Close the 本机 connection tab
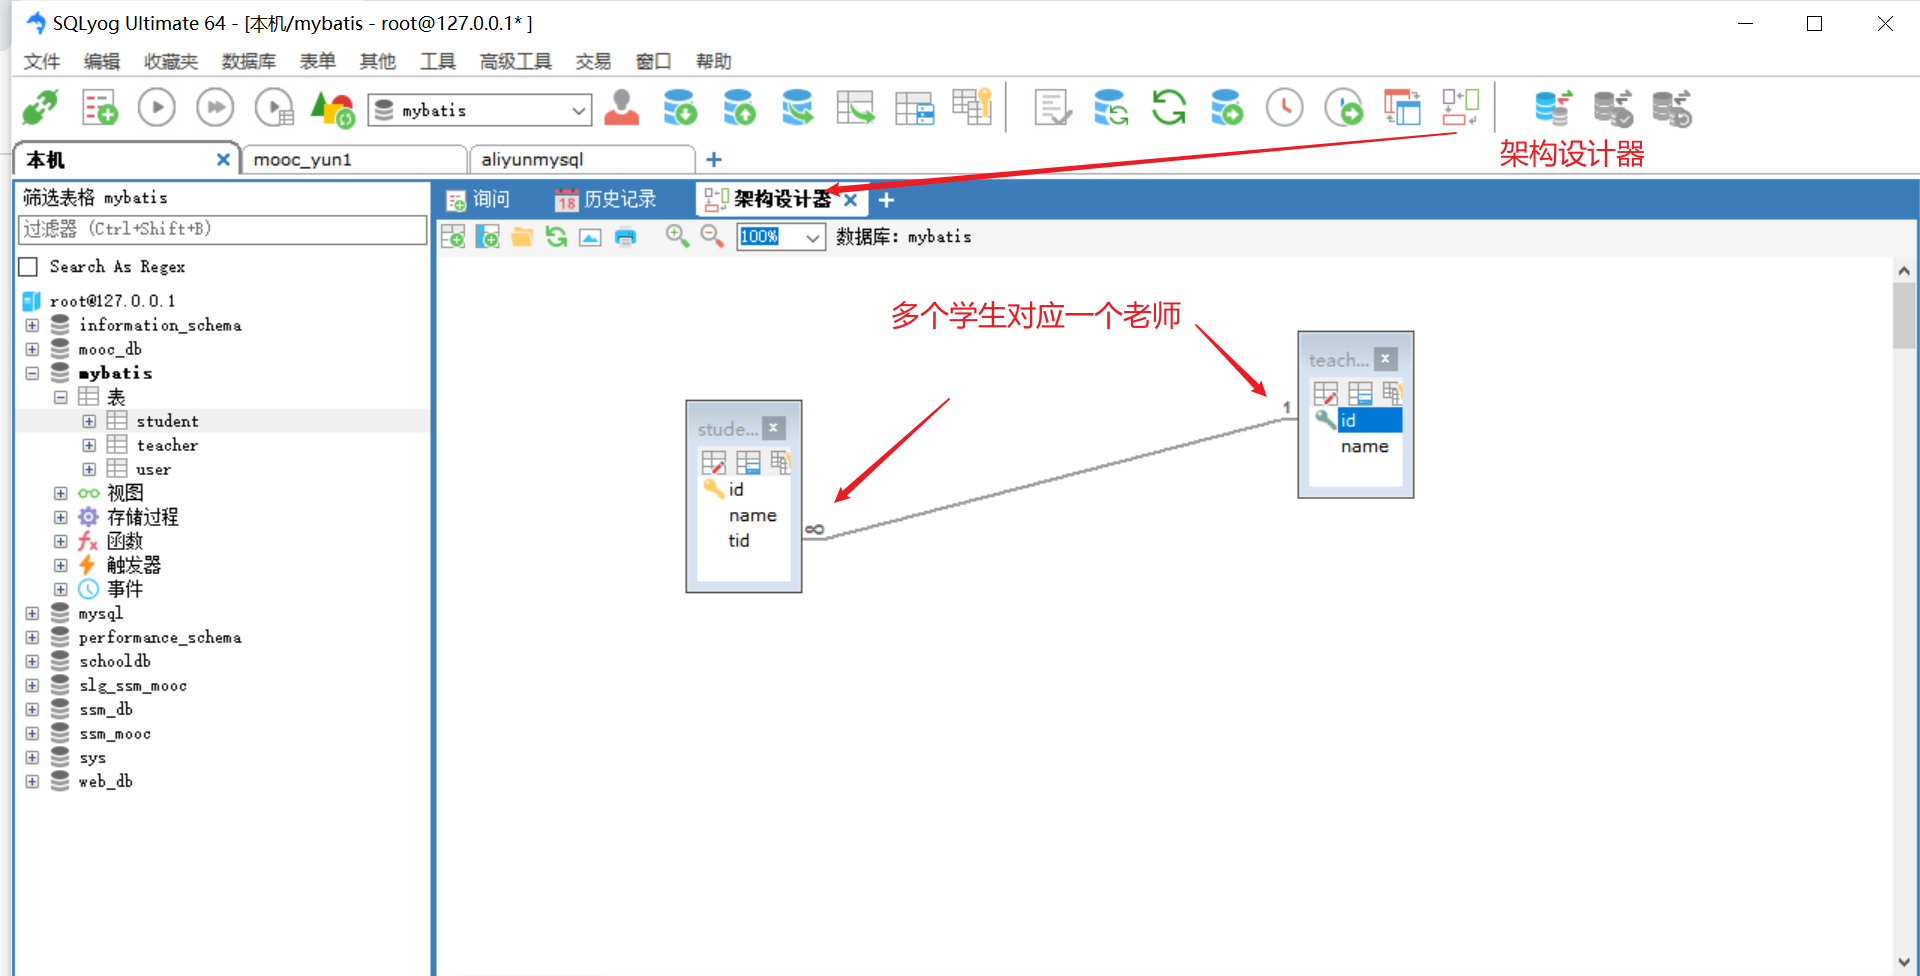1920x976 pixels. point(223,159)
